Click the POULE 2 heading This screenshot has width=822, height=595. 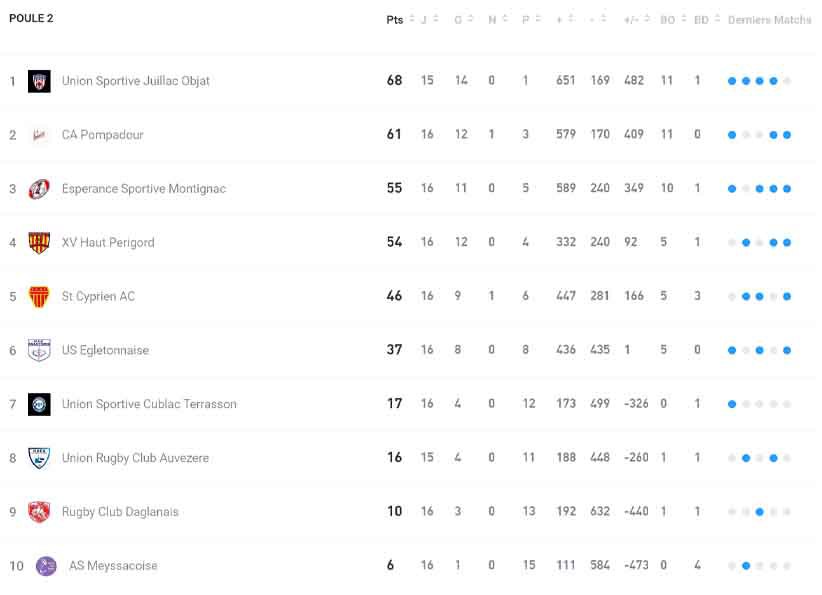[31, 19]
